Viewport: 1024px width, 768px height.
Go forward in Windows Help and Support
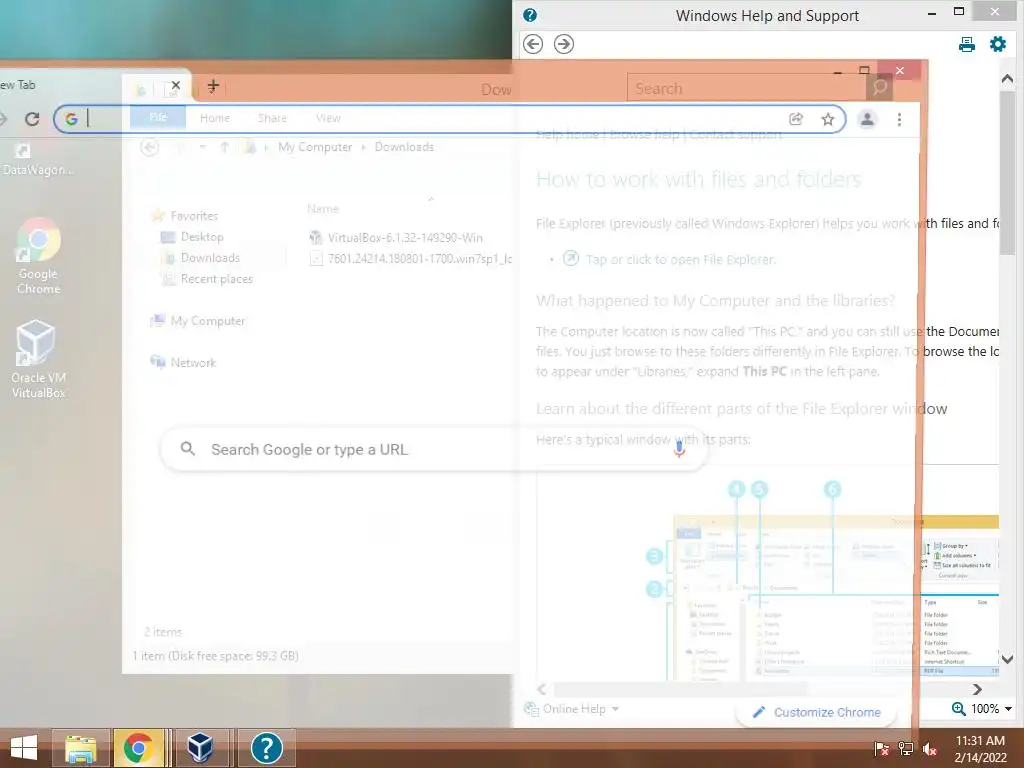(564, 44)
